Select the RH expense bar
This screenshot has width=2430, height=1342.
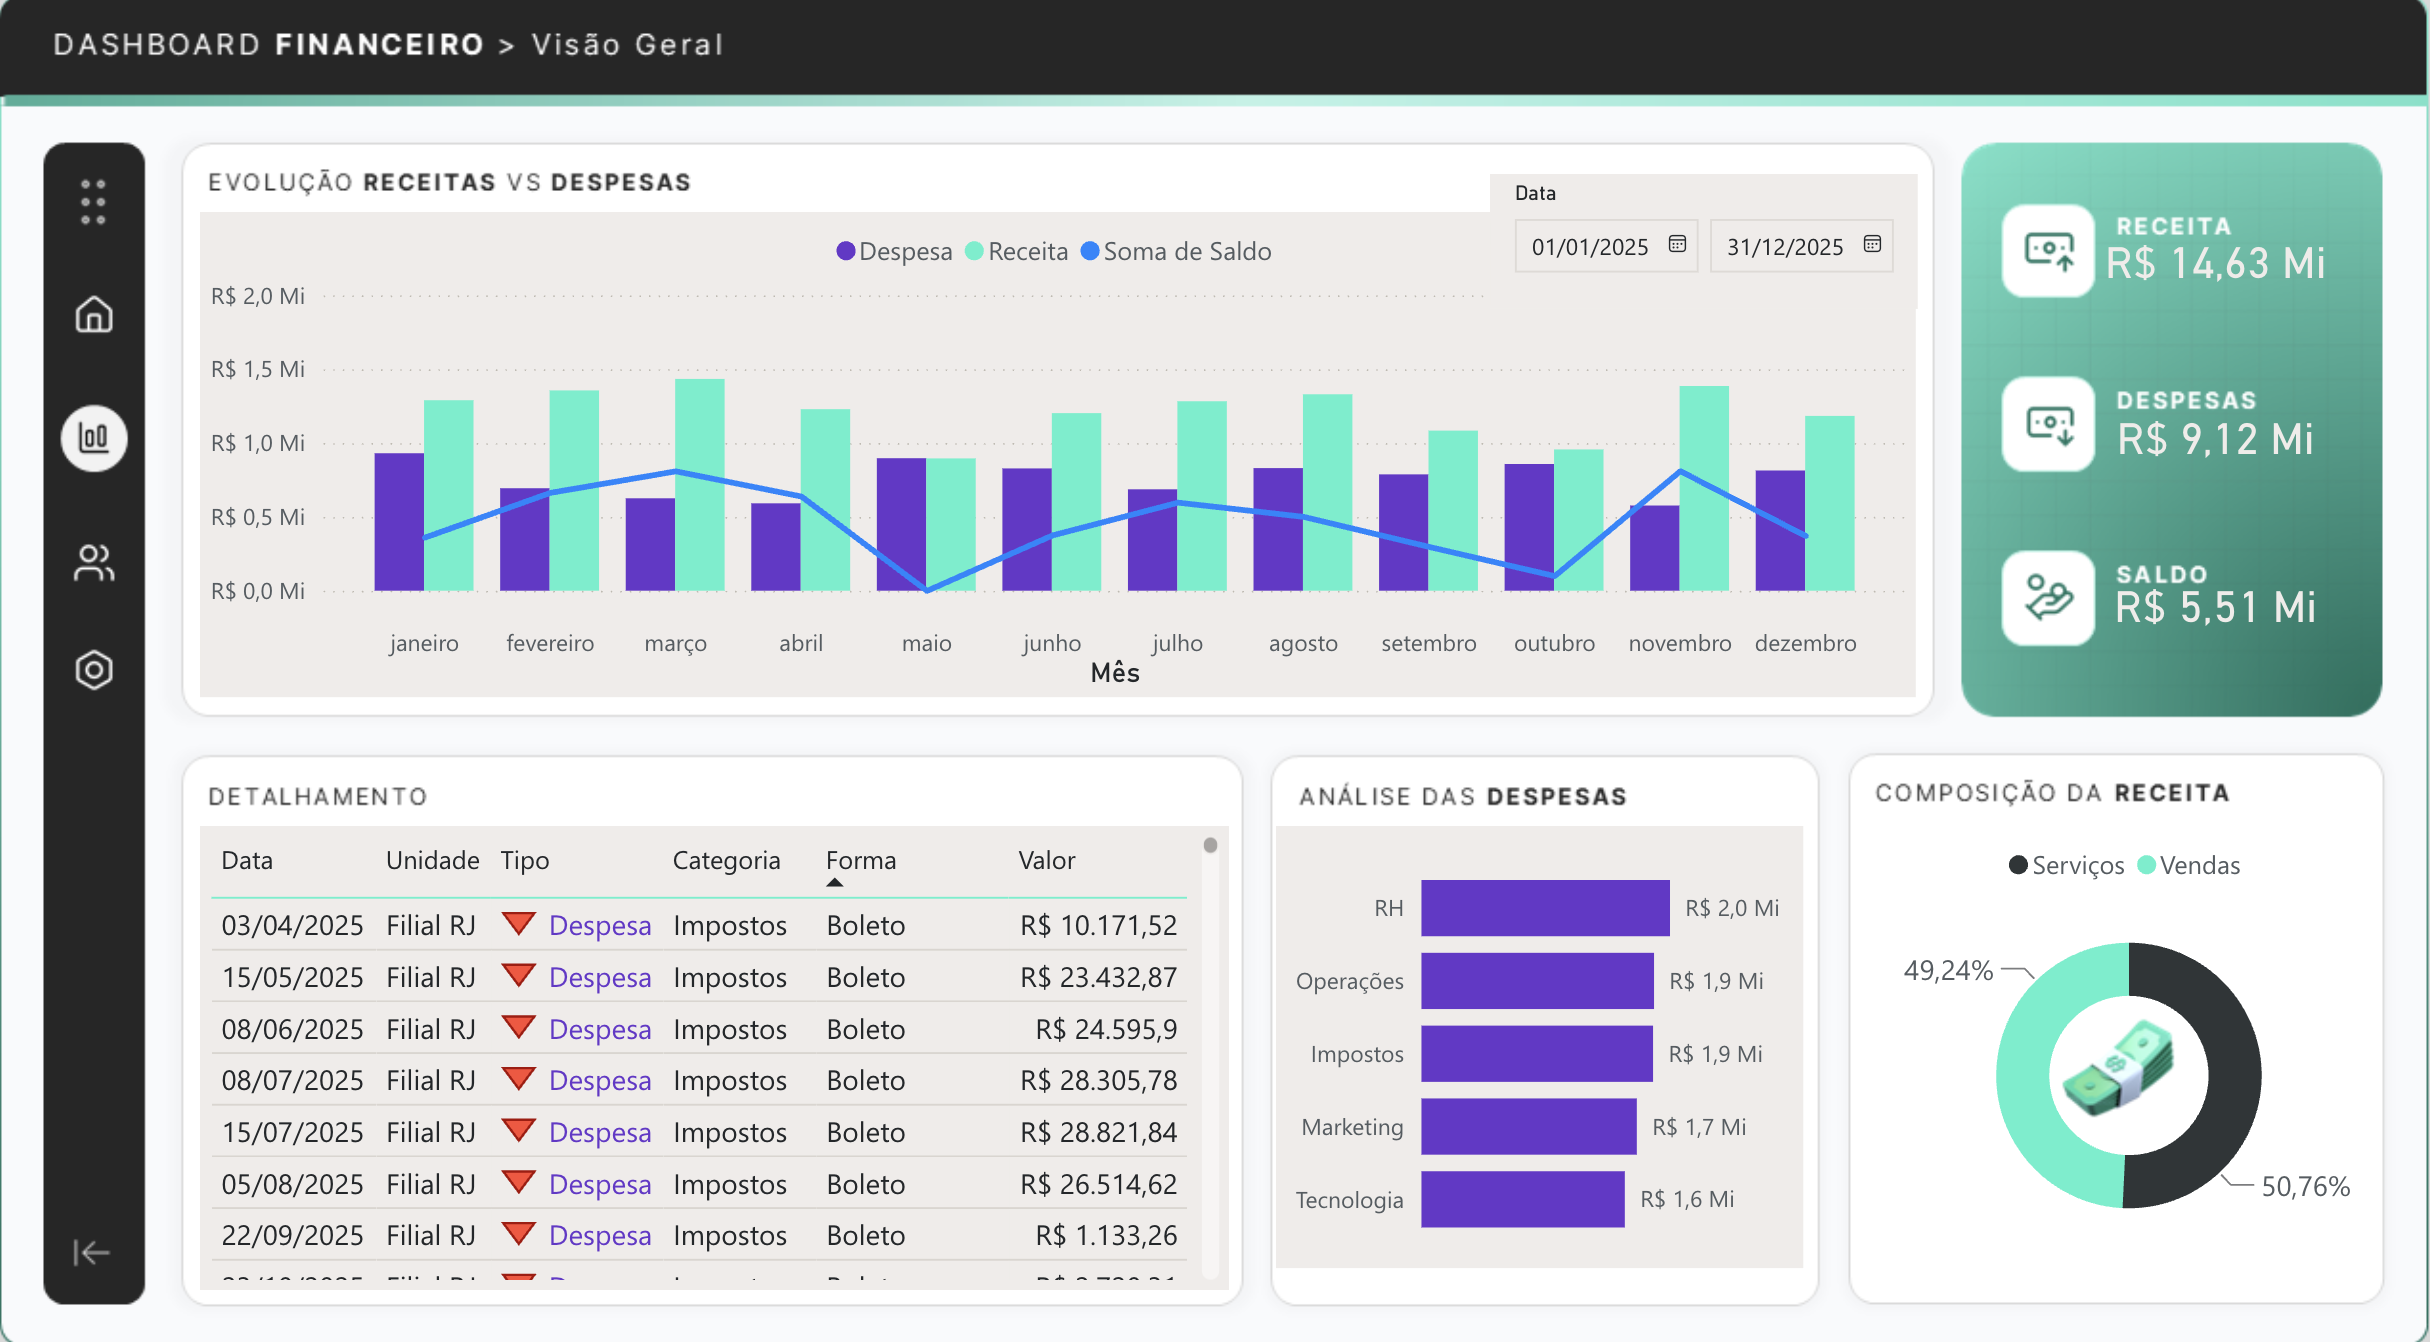[x=1545, y=908]
